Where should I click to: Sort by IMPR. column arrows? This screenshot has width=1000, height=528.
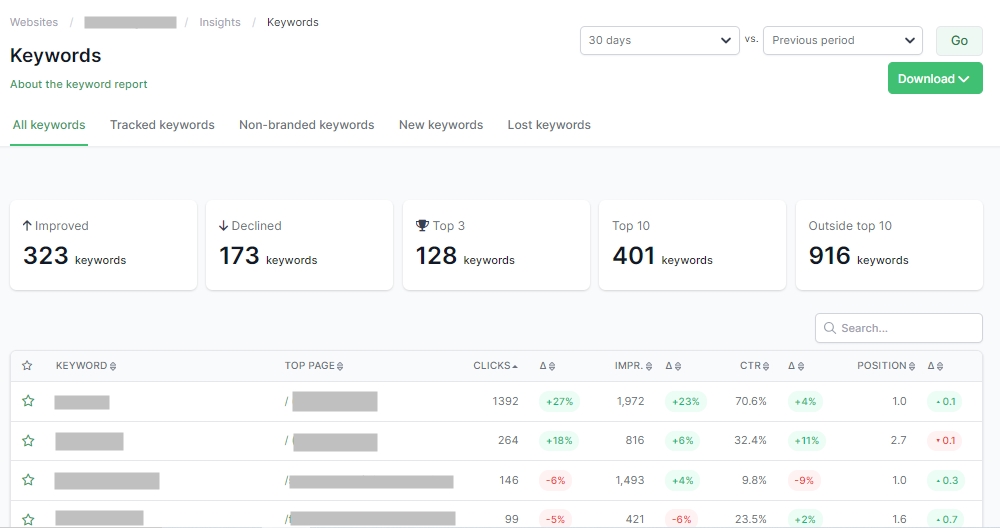coord(649,366)
